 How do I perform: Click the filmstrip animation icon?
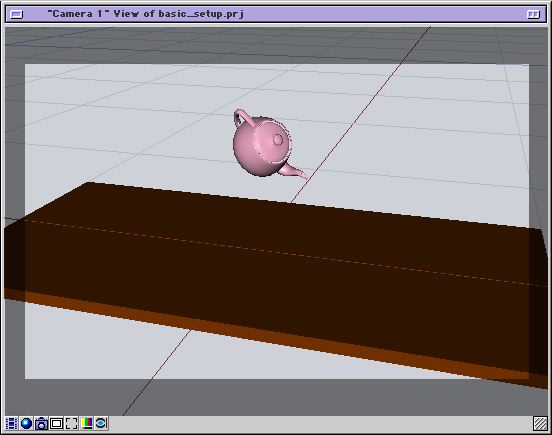pos(11,423)
